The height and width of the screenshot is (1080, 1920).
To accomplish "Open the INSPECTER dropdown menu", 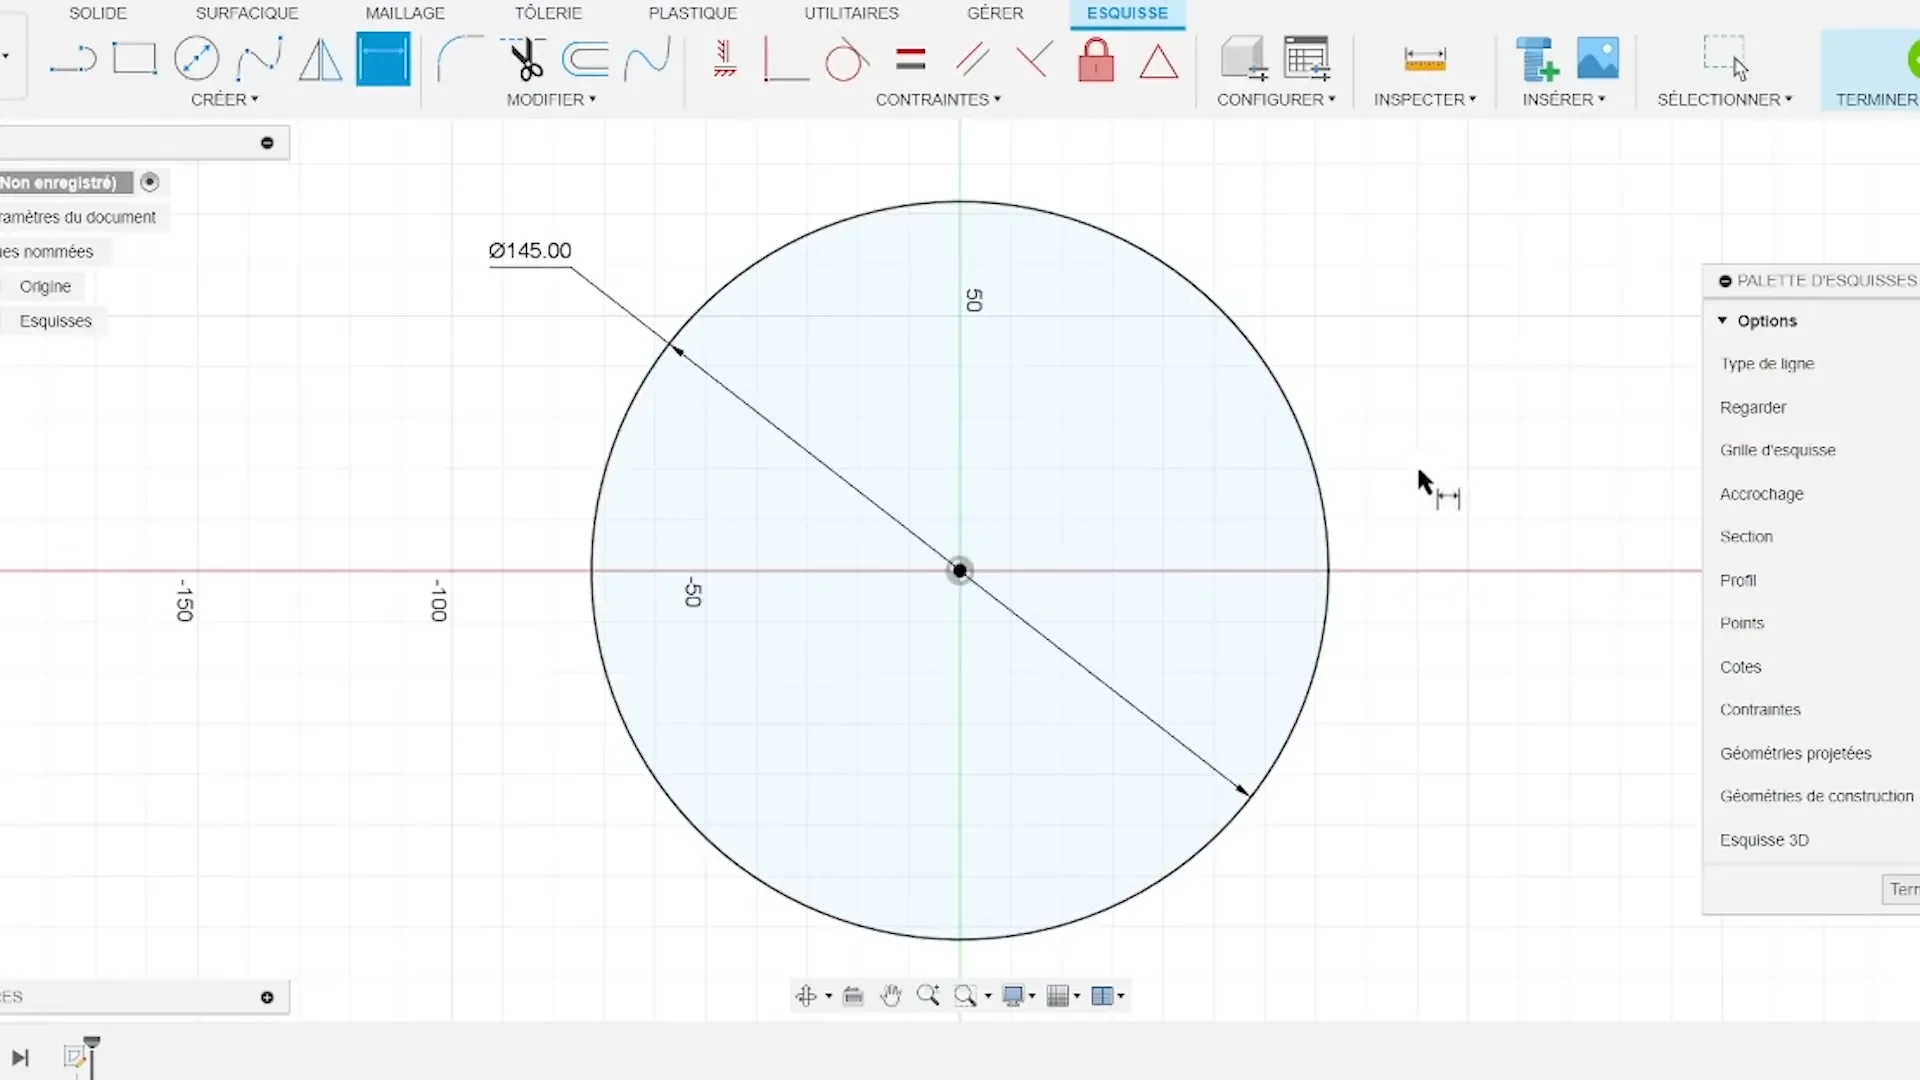I will [x=1425, y=99].
